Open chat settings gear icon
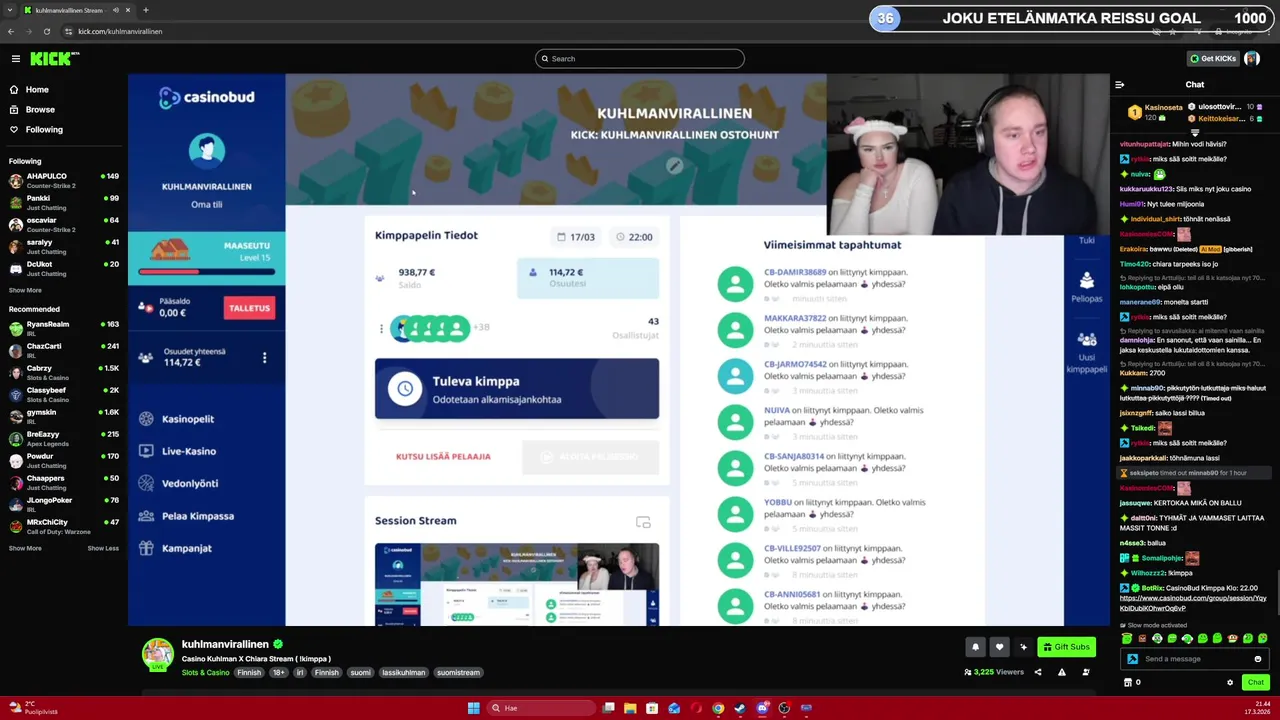The image size is (1280, 720). [1230, 683]
